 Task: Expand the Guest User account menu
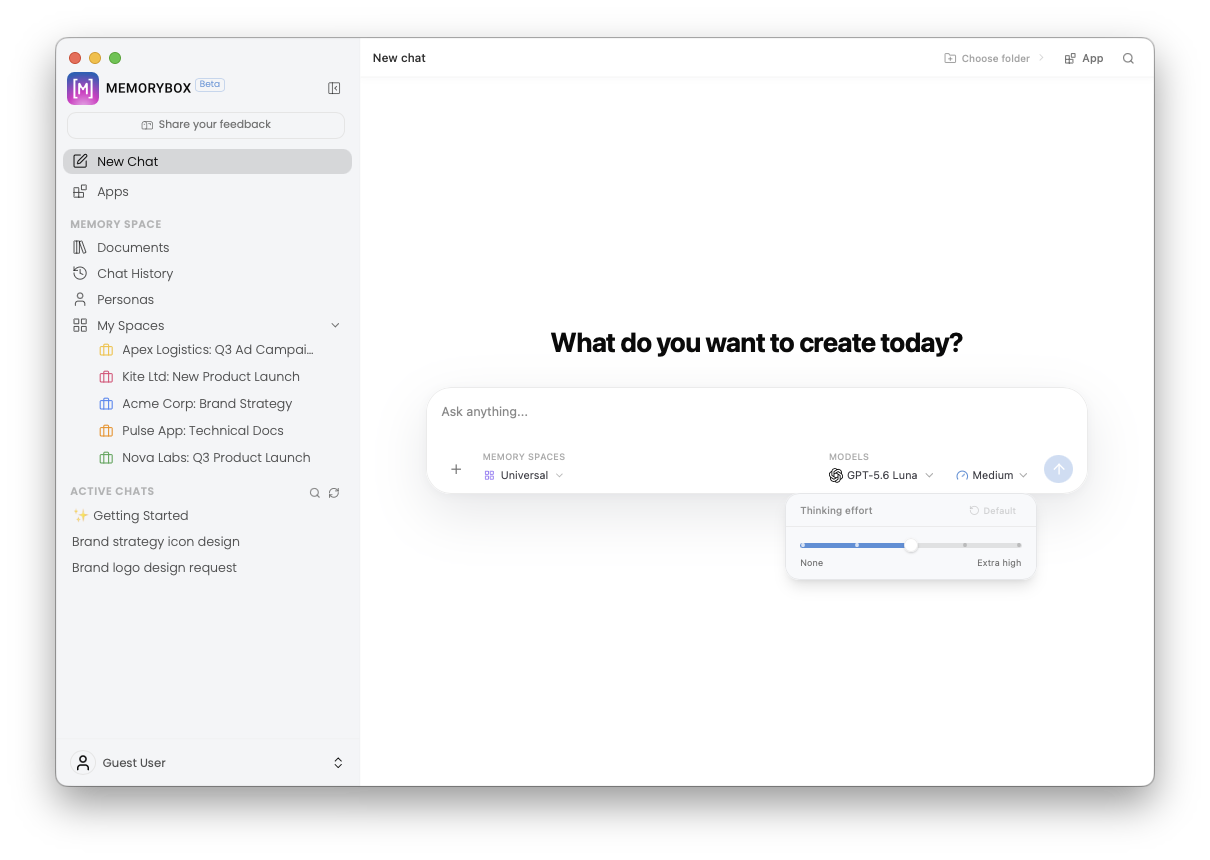tap(338, 763)
